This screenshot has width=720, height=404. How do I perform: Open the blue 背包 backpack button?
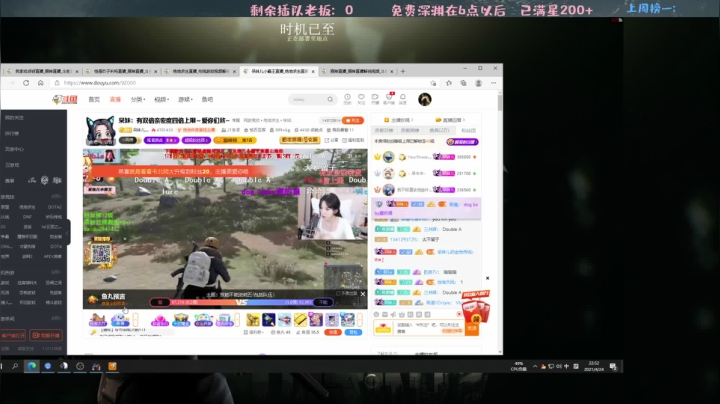coord(353,332)
